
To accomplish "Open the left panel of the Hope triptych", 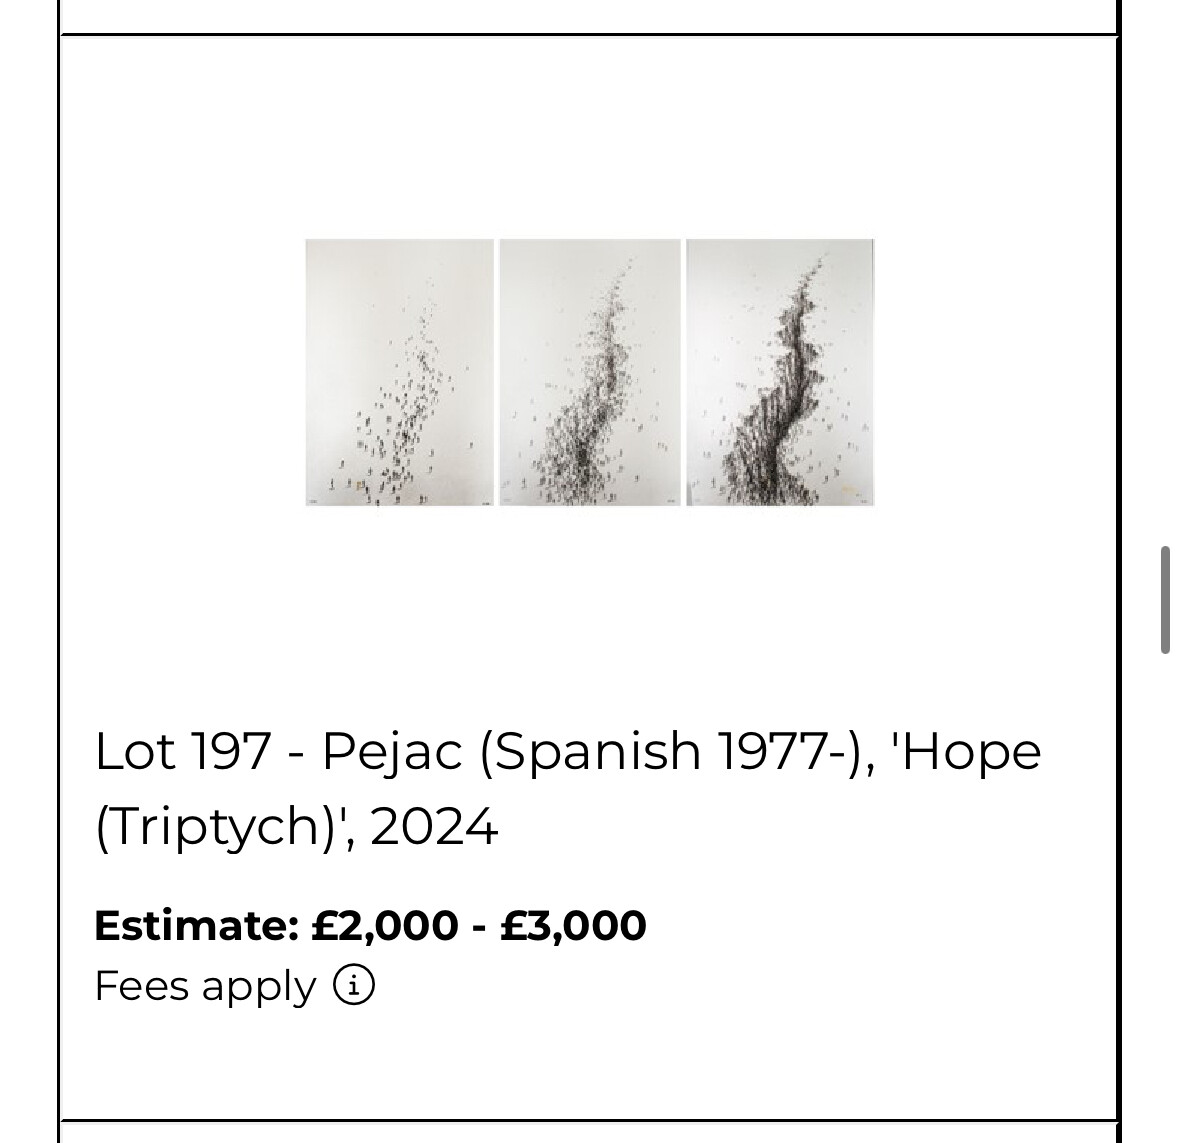I will (399, 372).
